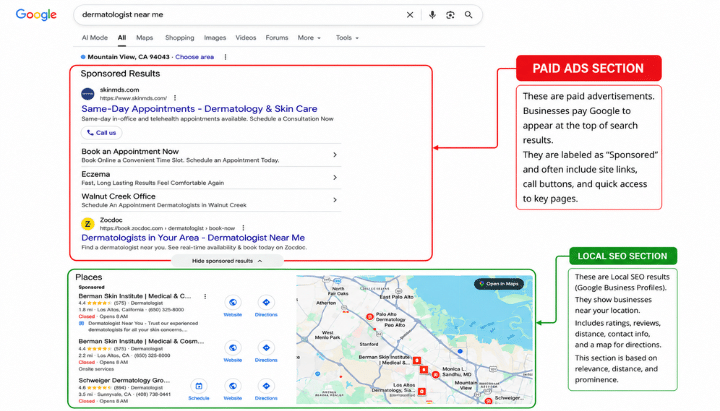
Task: Click Mountain View, CA 94043 location text
Action: pos(128,57)
